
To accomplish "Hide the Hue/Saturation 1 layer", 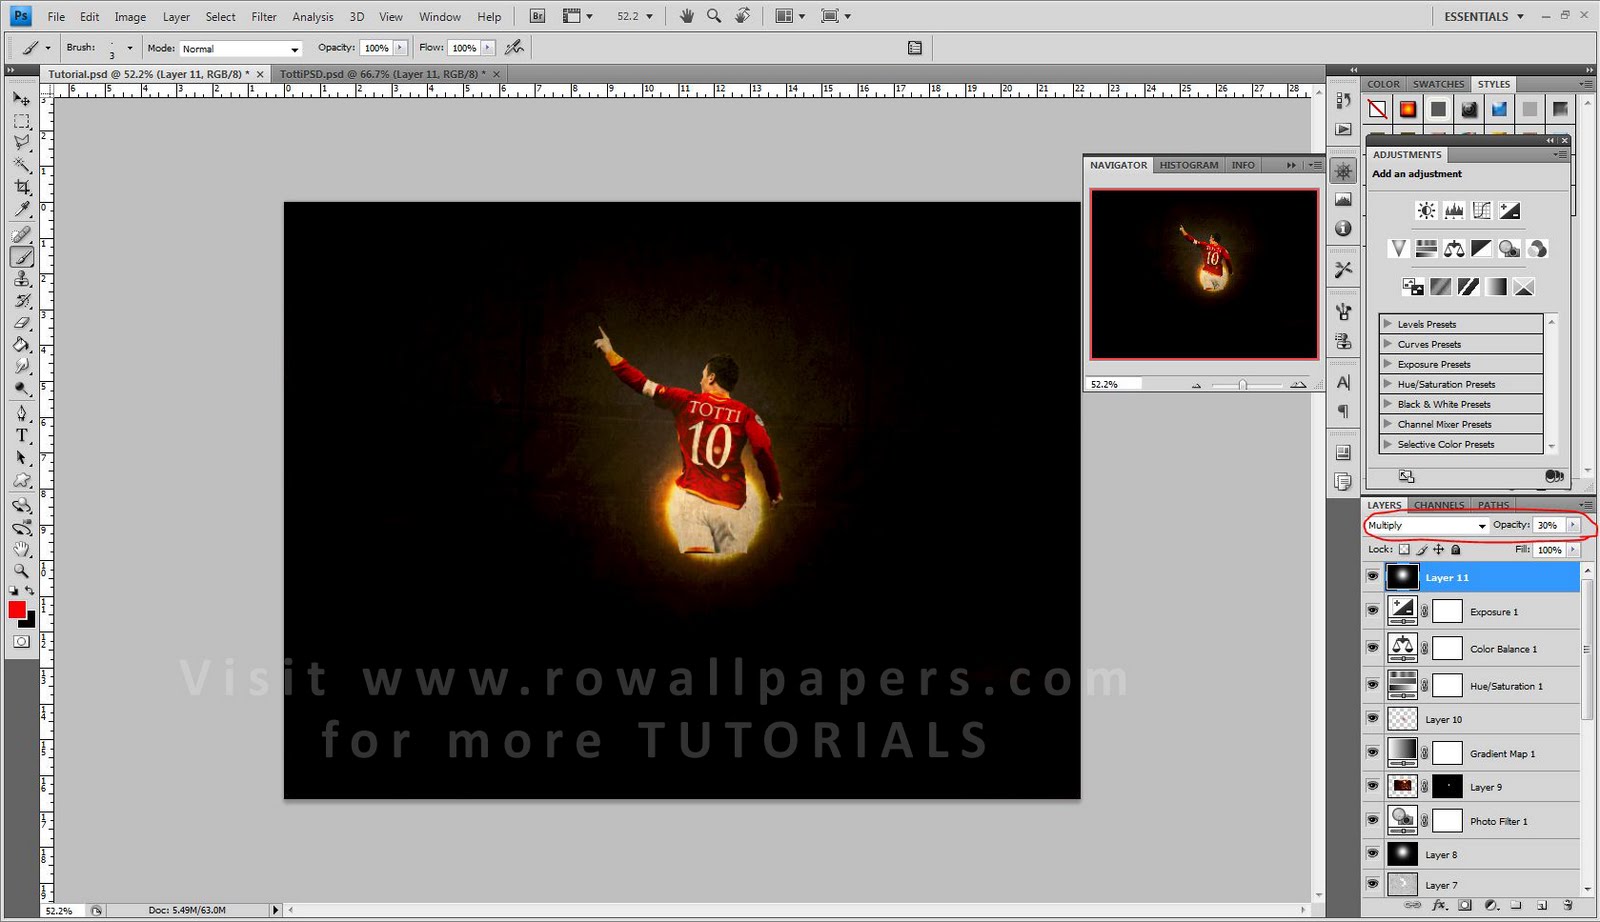I will pos(1372,685).
